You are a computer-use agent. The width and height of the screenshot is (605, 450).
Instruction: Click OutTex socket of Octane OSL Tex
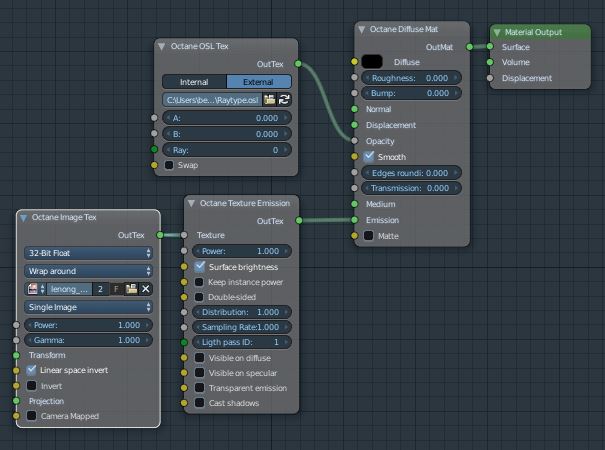(298, 64)
